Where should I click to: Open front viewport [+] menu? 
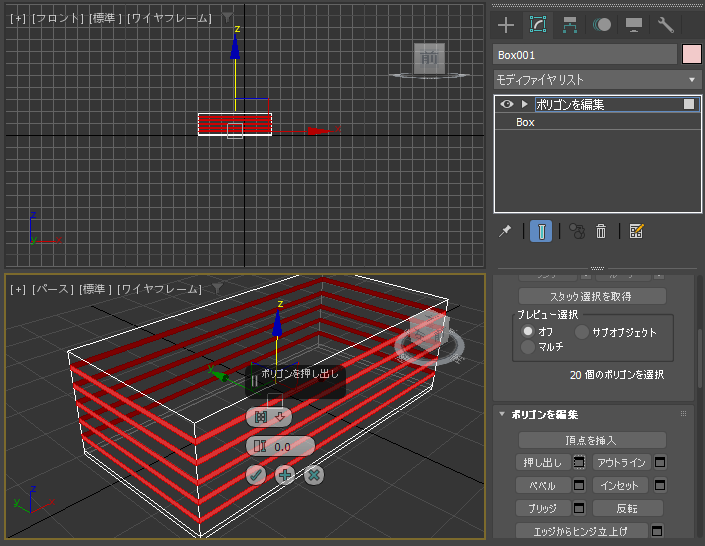click(x=18, y=18)
